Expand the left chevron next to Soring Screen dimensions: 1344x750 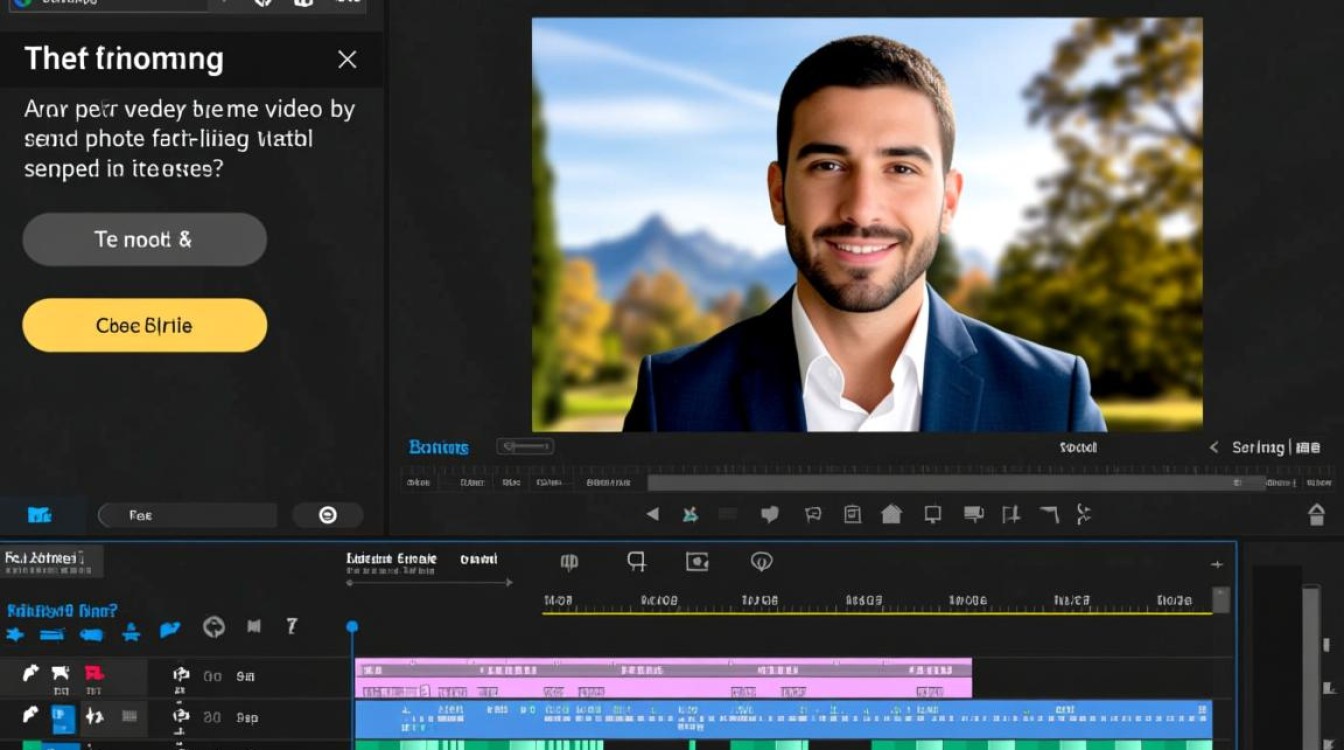[x=1214, y=448]
